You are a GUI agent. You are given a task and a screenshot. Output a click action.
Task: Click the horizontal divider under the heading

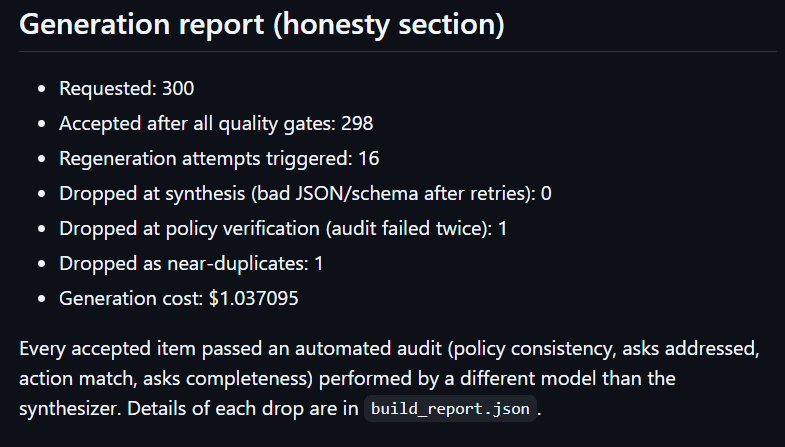point(398,51)
